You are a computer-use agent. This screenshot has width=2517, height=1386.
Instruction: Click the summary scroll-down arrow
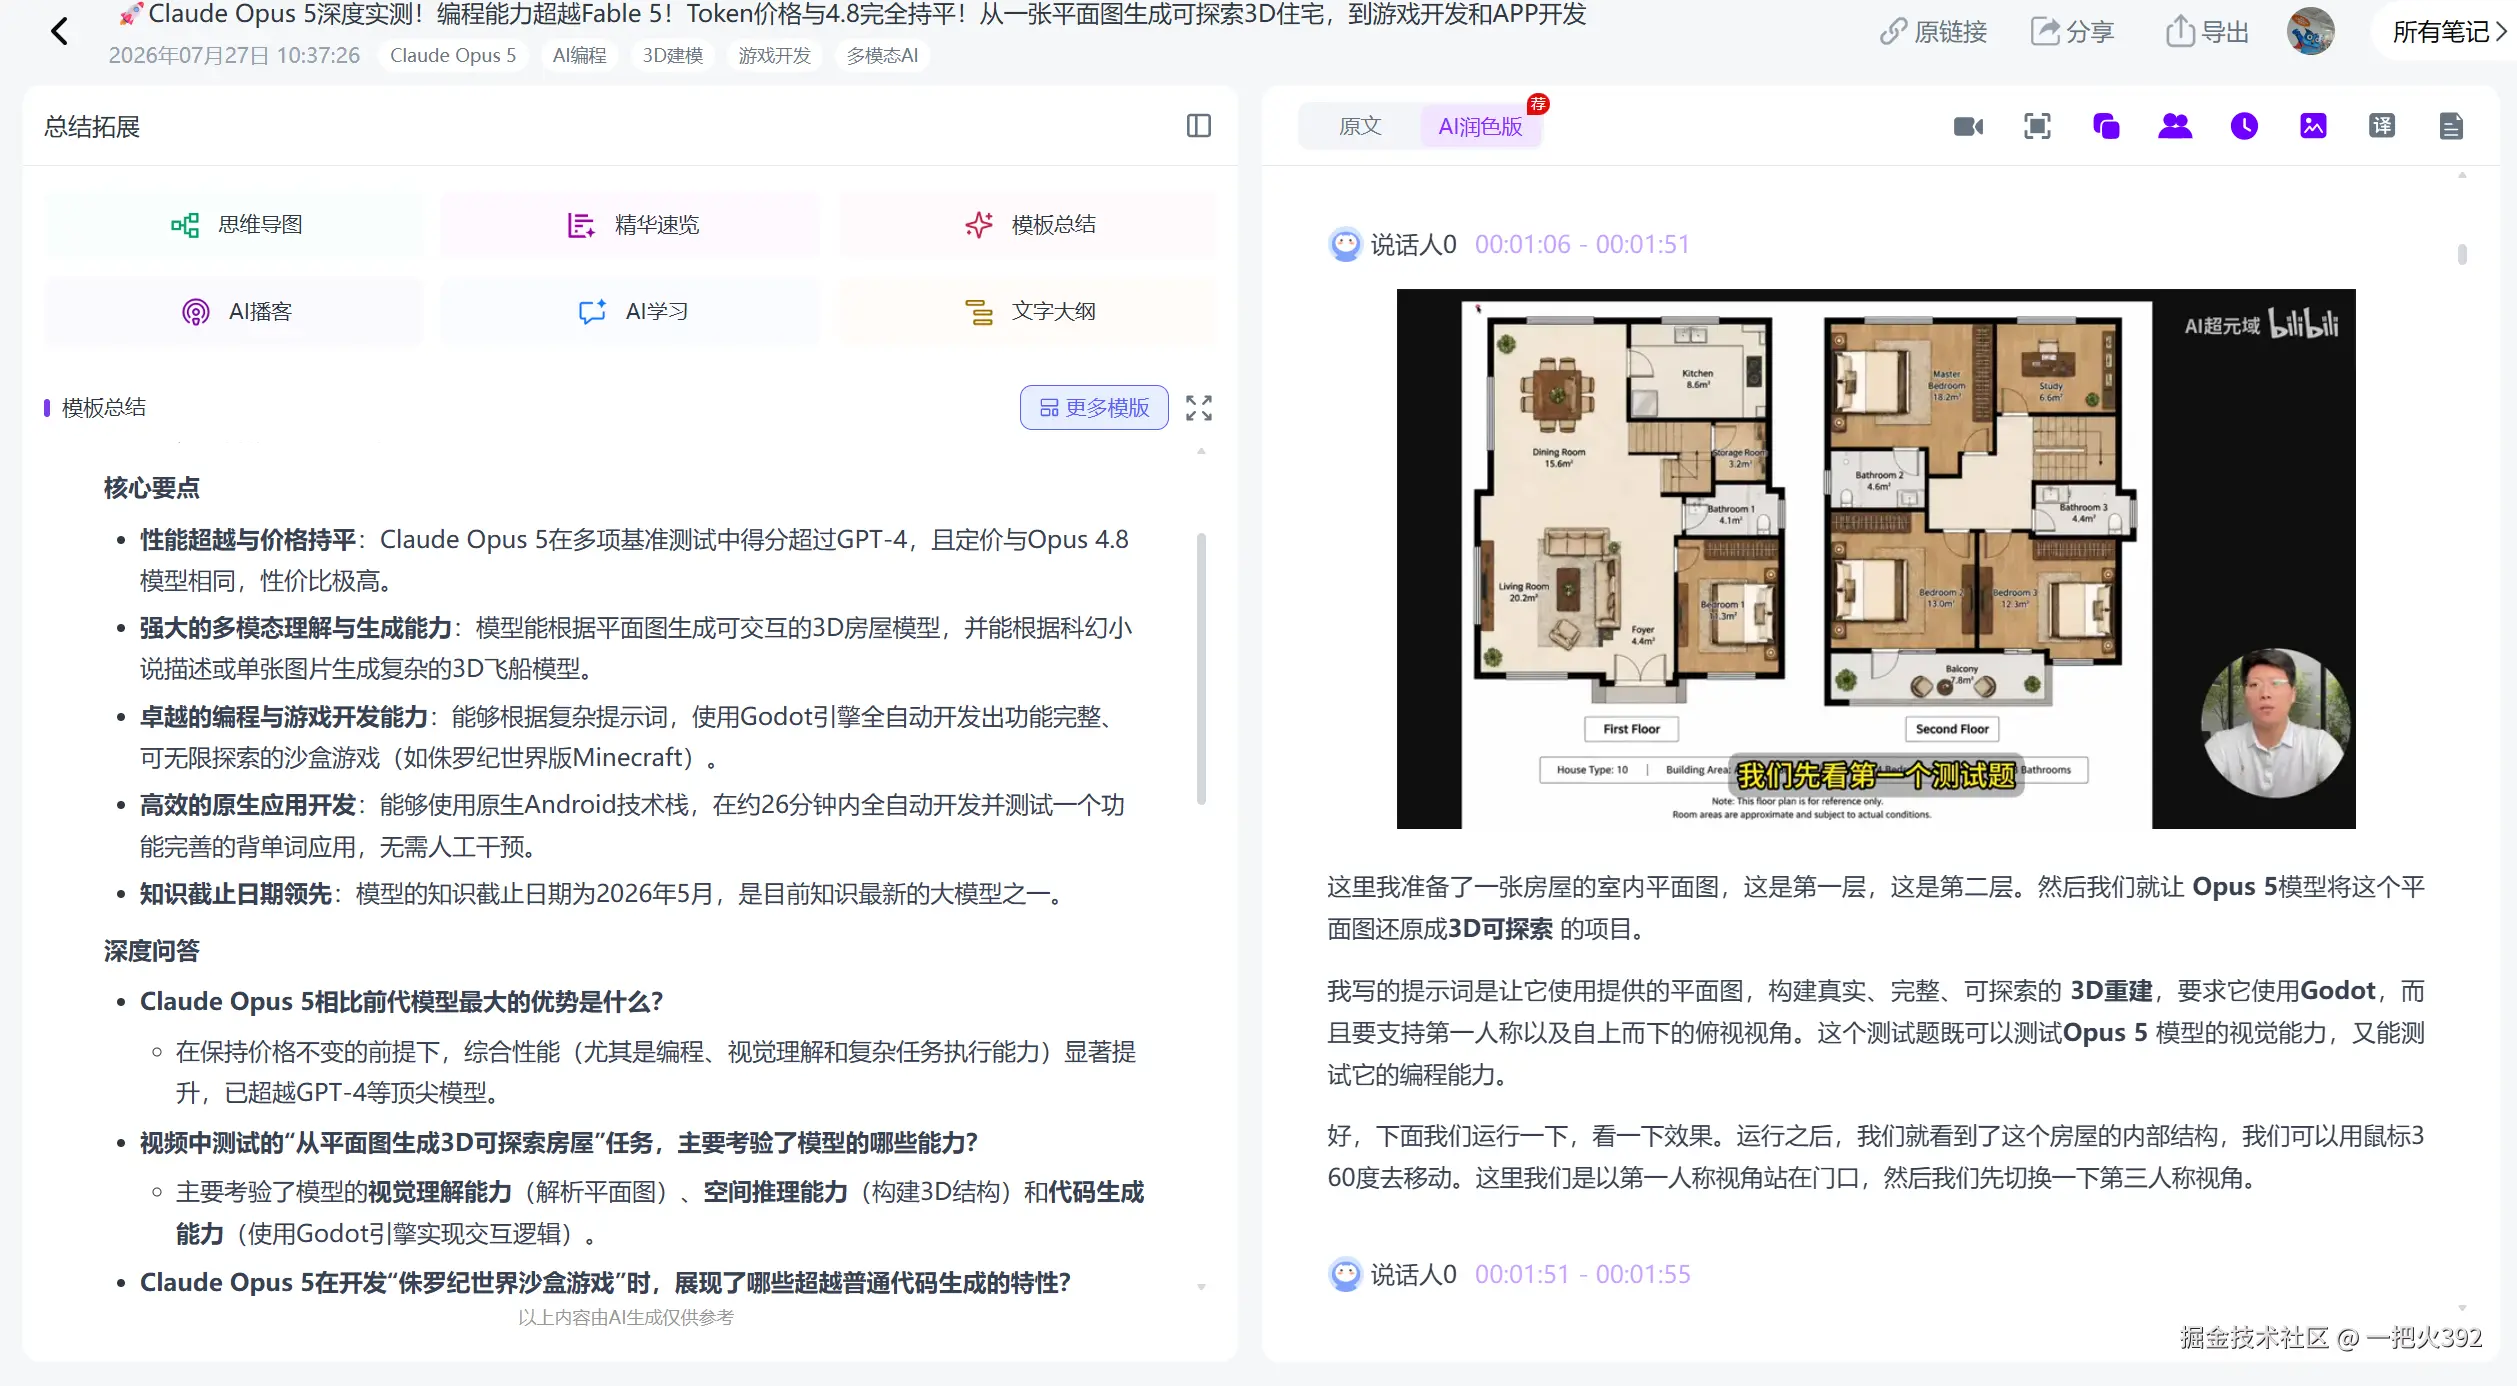pos(1201,1288)
